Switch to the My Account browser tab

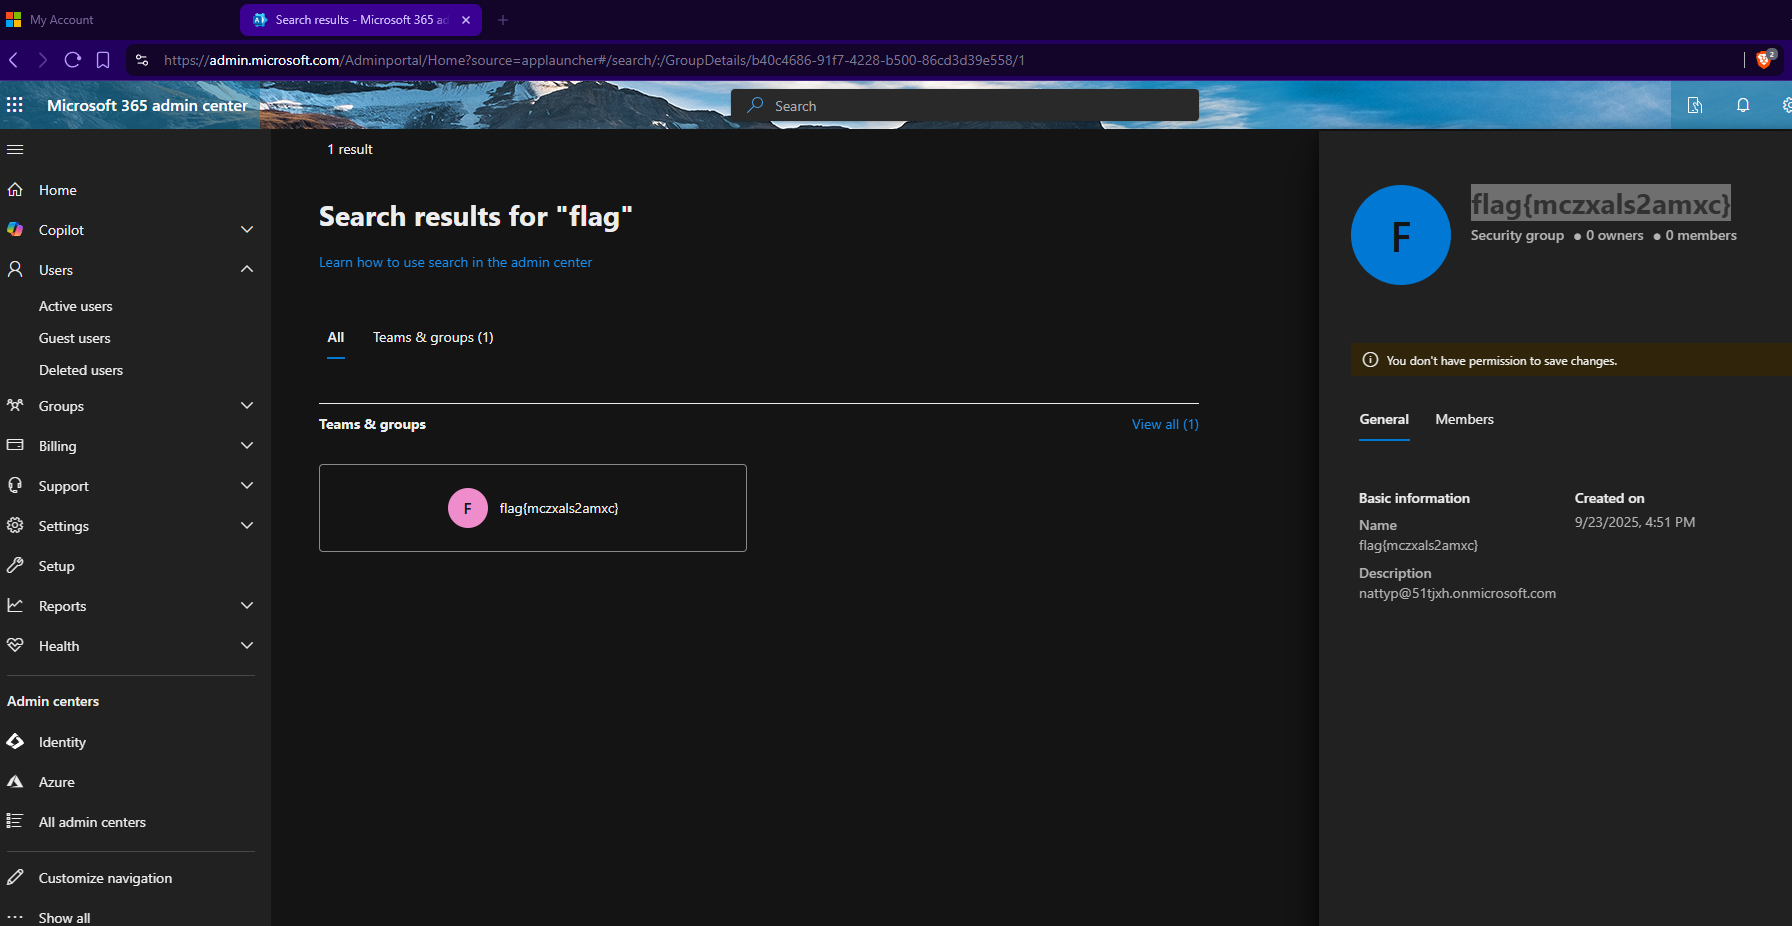point(62,20)
